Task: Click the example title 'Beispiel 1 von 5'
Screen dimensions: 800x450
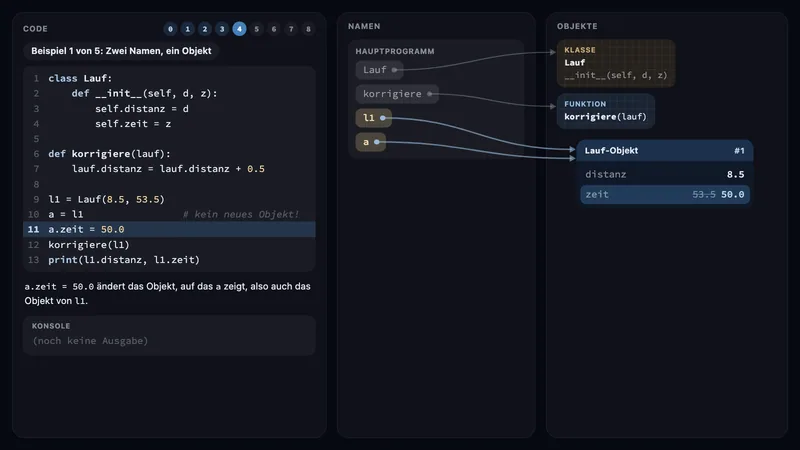Action: coord(121,51)
